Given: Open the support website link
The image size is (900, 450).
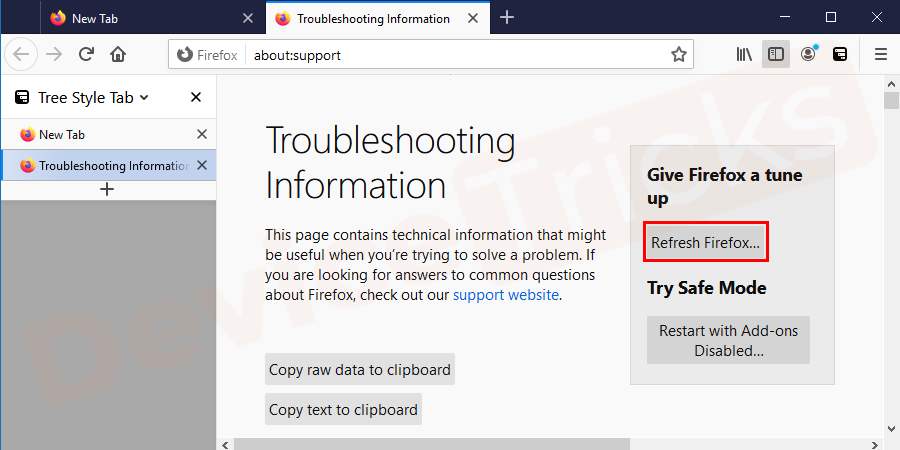Looking at the screenshot, I should 506,295.
